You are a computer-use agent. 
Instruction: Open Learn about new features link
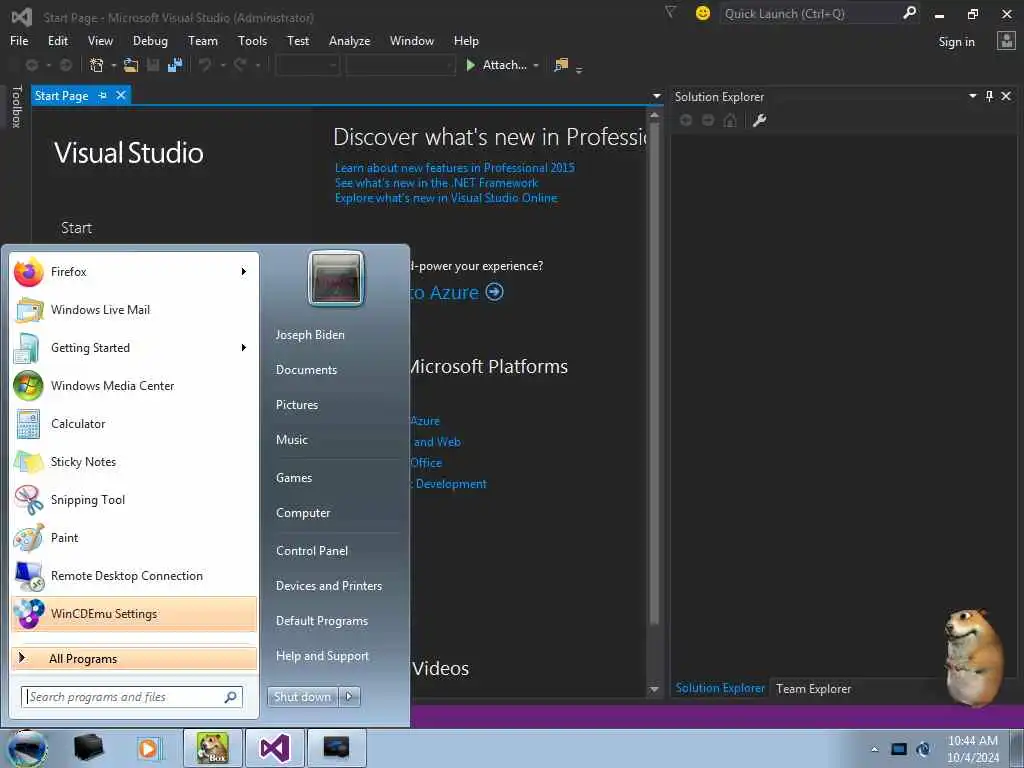455,168
